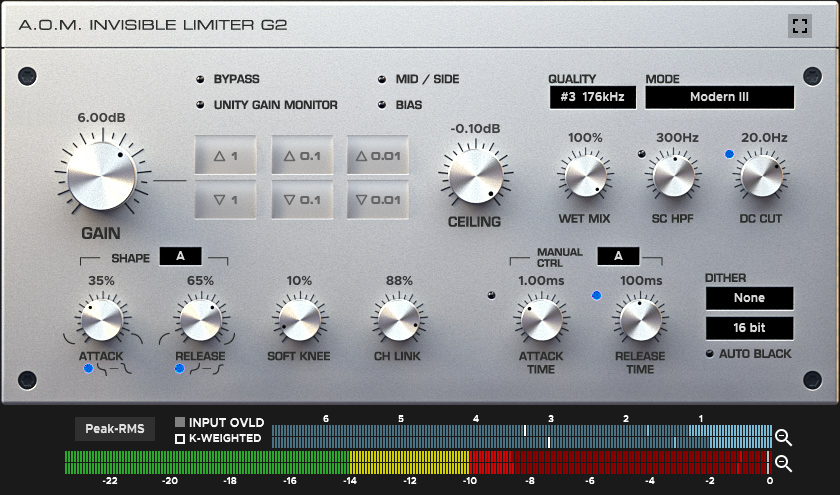Viewport: 840px width, 495px height.
Task: Enable AUTO BLACK option
Action: 710,354
